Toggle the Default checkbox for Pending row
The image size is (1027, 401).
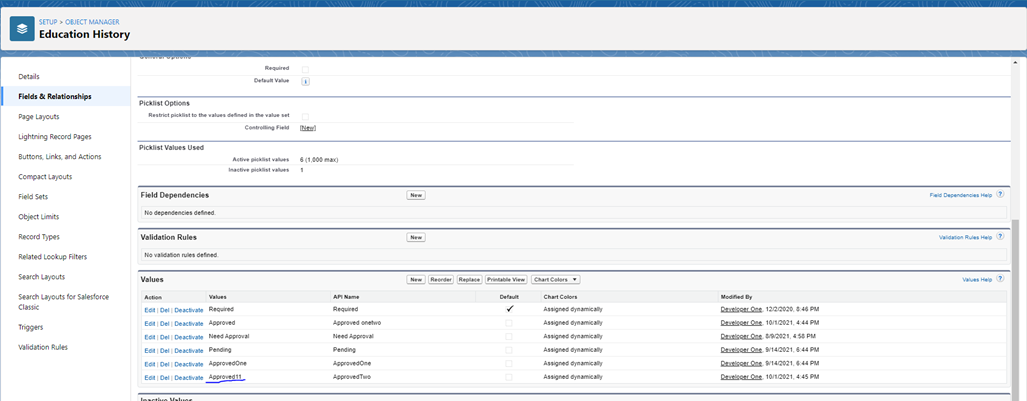(509, 350)
